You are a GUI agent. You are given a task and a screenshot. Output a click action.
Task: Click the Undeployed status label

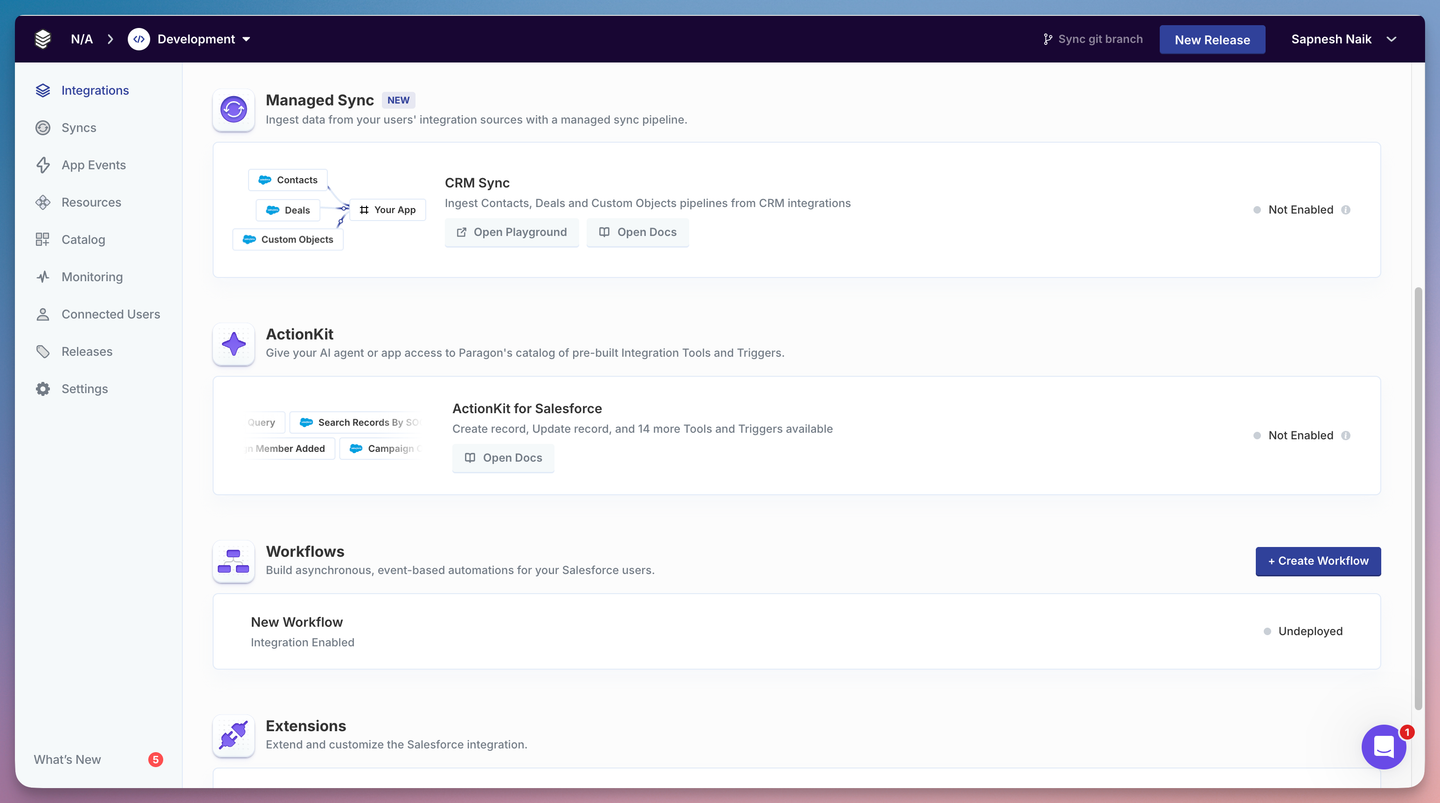click(x=1310, y=632)
